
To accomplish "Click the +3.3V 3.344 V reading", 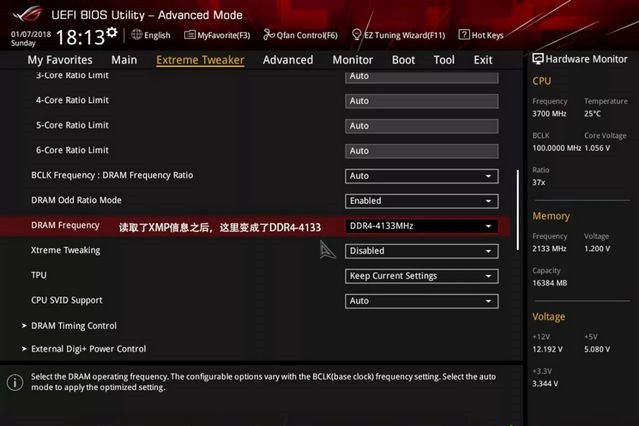I will [x=545, y=384].
